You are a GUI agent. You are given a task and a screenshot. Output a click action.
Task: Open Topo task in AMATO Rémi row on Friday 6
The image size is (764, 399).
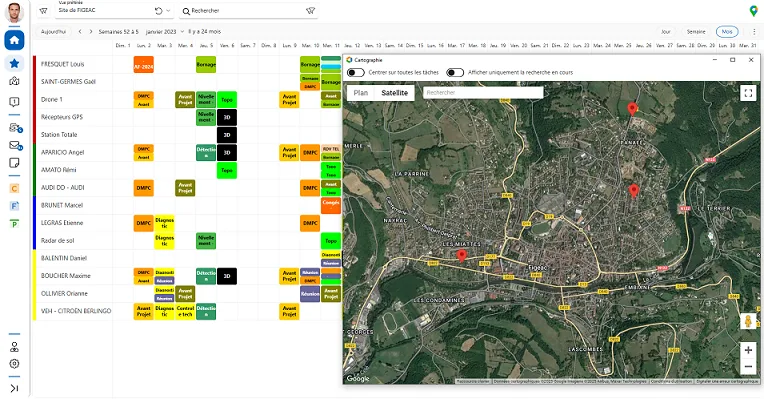click(227, 171)
